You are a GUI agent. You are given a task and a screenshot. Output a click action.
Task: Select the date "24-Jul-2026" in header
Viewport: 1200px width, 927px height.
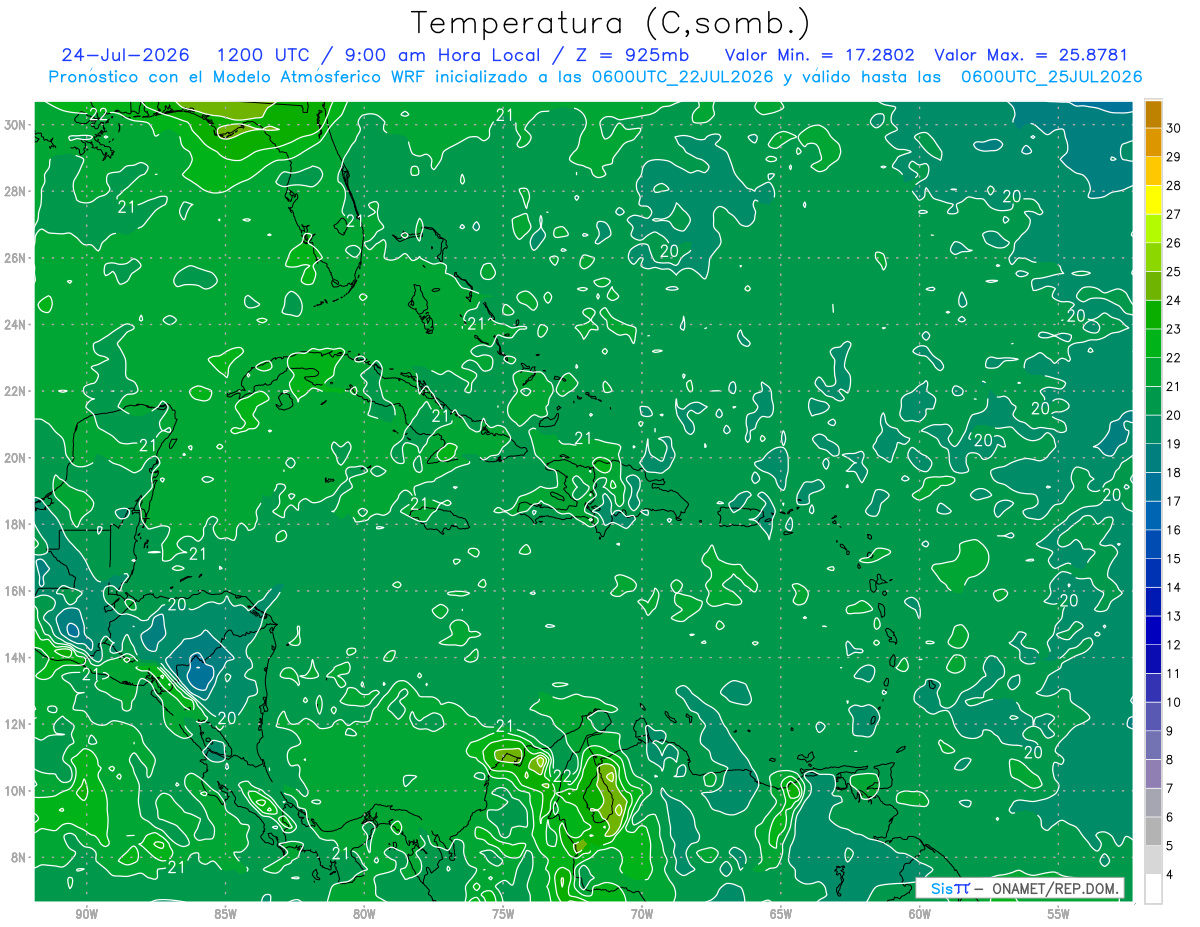(127, 55)
